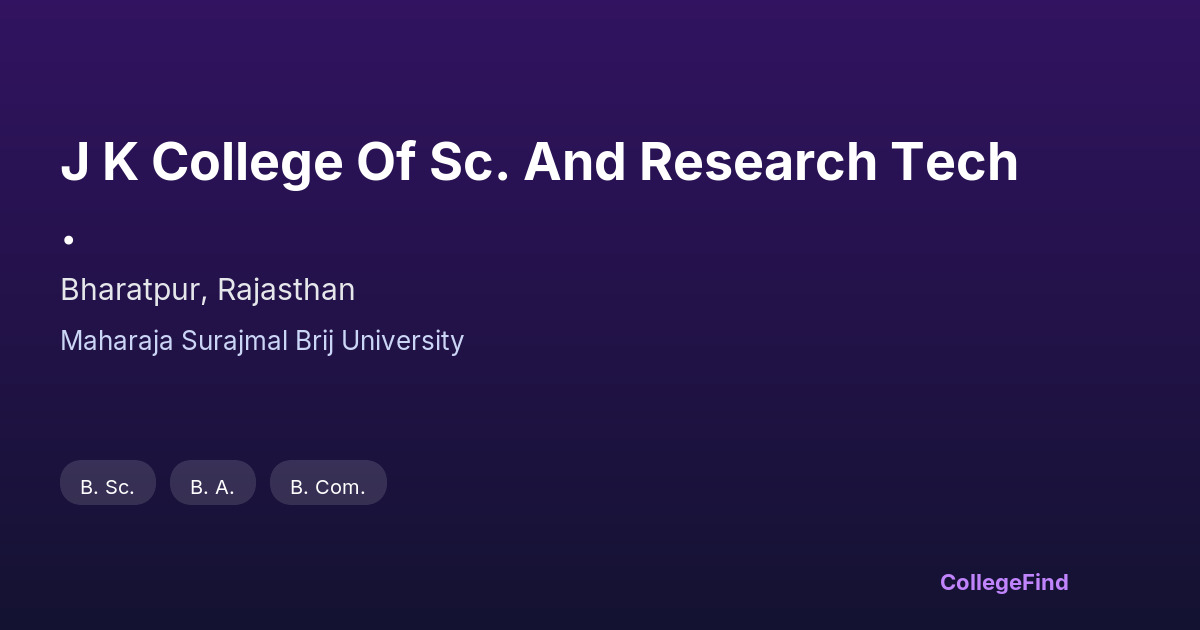Click the word "Maharaja" in the university name

(x=117, y=341)
